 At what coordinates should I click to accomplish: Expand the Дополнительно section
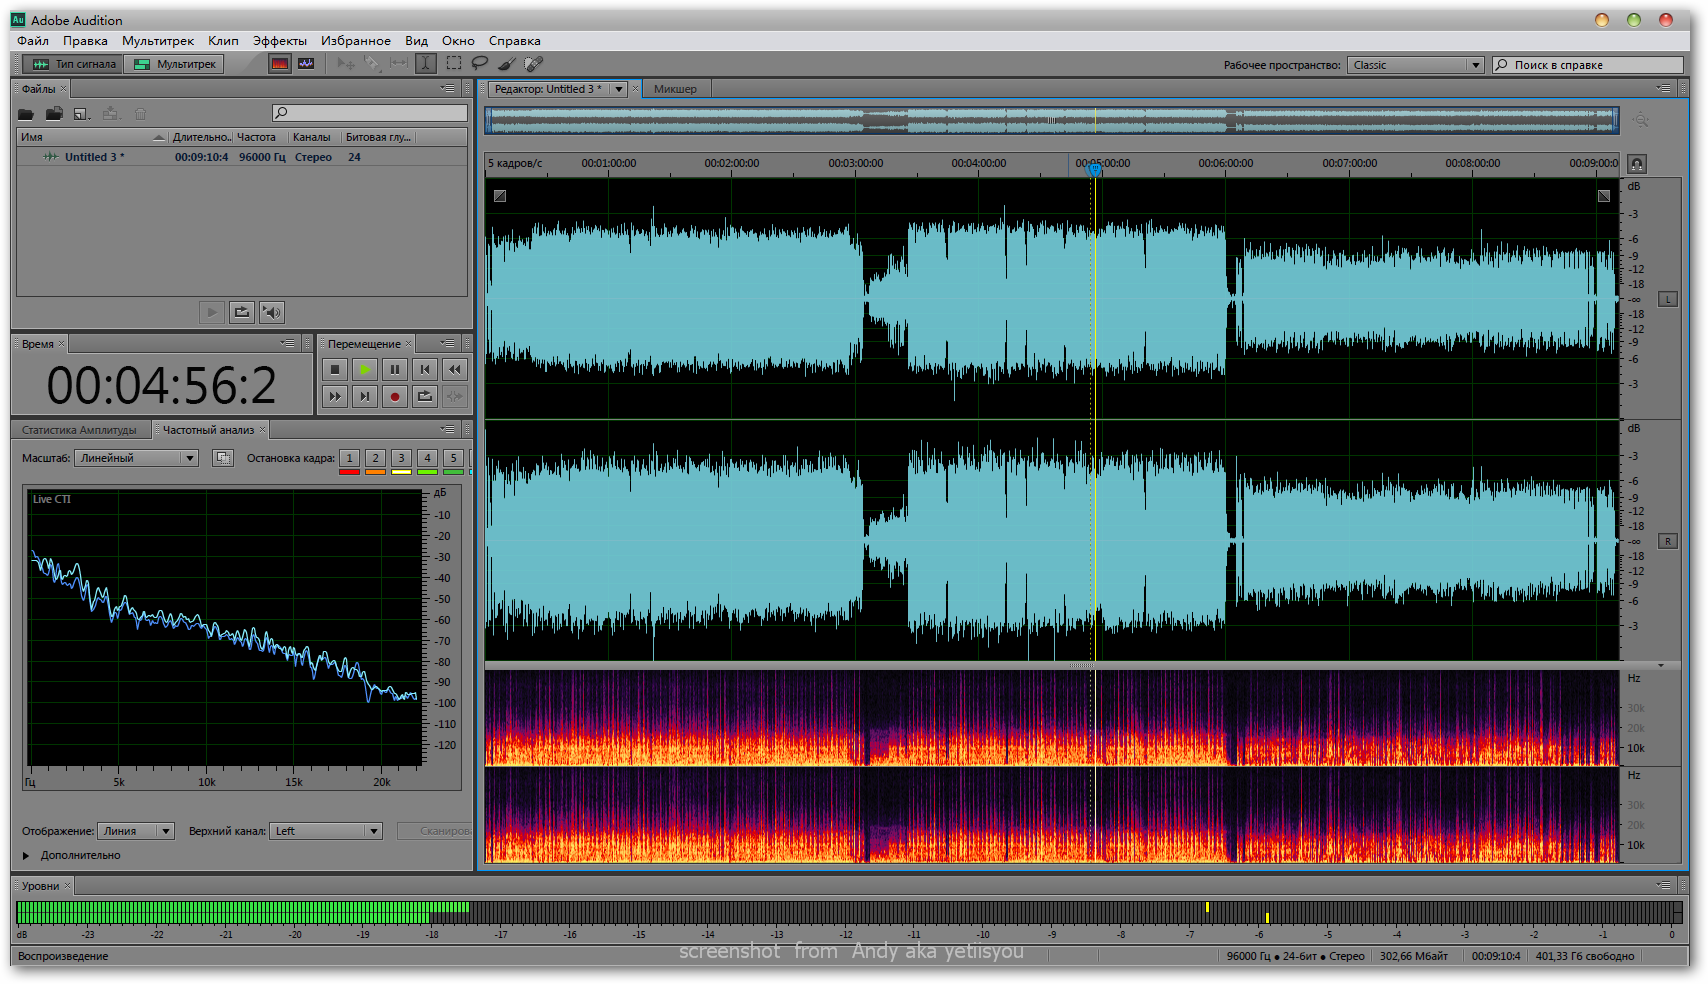click(26, 856)
